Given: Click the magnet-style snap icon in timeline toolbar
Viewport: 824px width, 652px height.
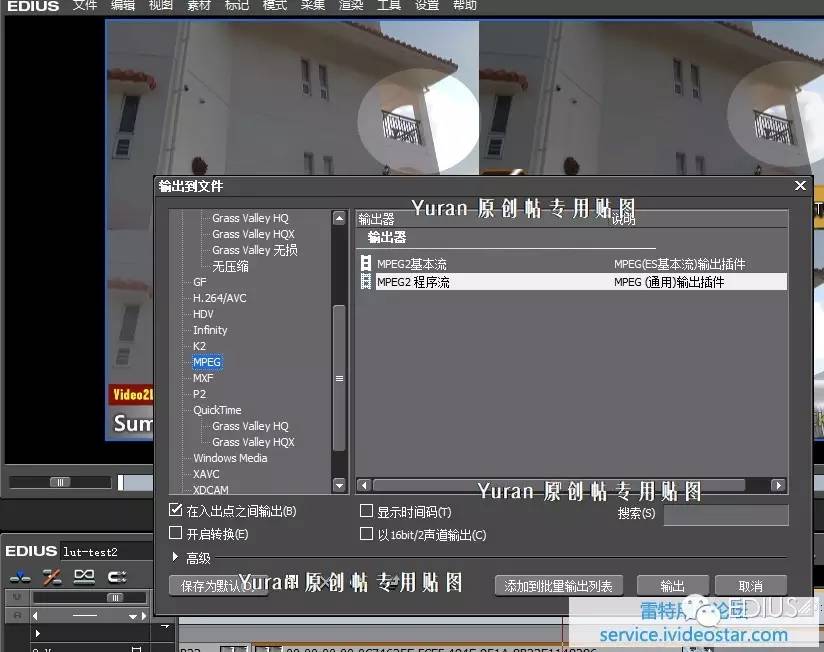Looking at the screenshot, I should coord(117,576).
